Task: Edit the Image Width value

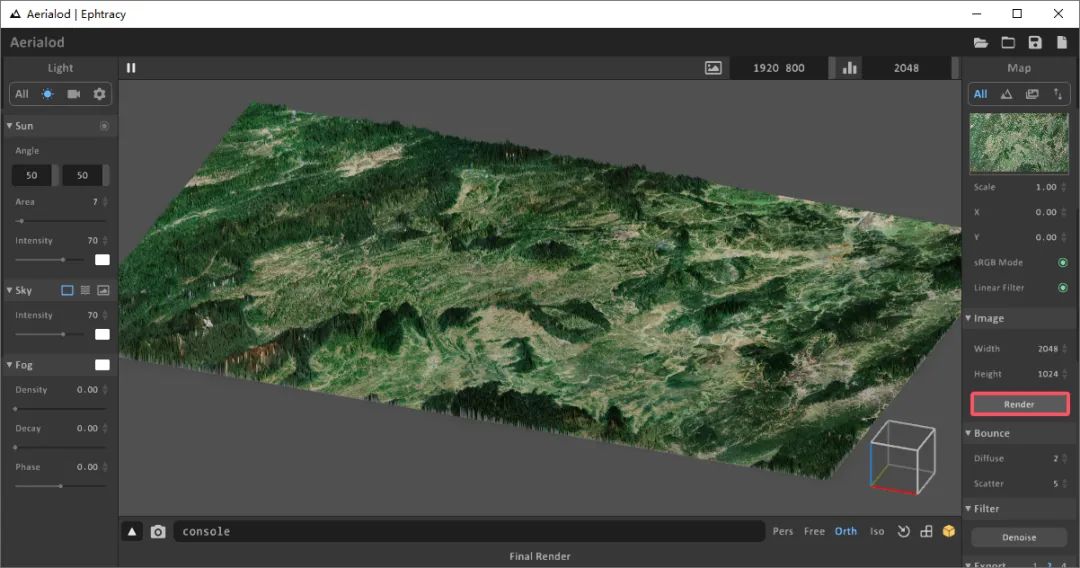Action: 1048,349
